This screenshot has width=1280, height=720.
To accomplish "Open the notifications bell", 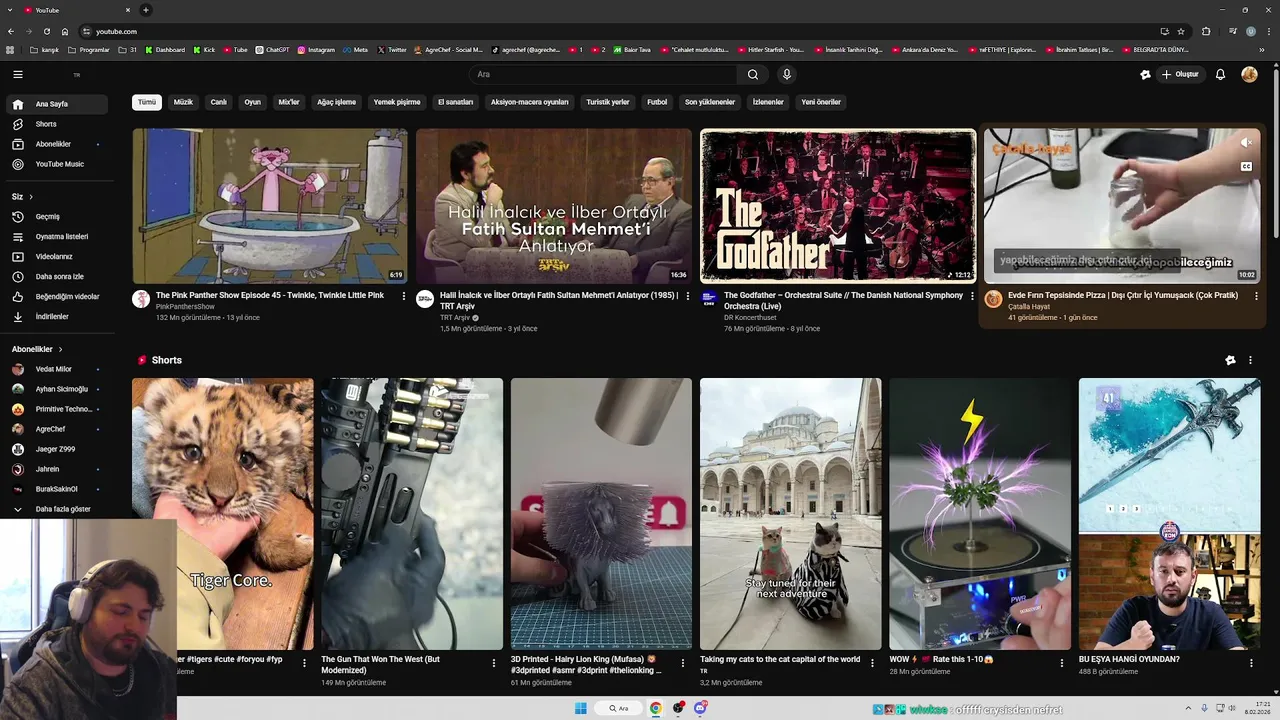I will click(1220, 74).
